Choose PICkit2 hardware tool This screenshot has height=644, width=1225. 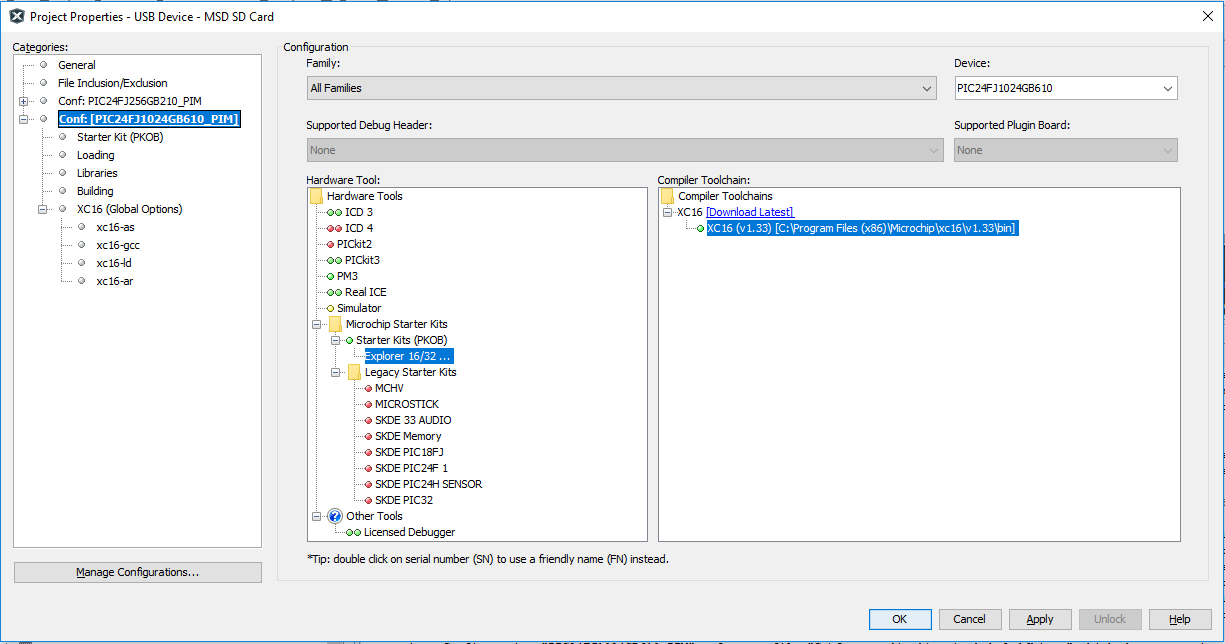[355, 244]
